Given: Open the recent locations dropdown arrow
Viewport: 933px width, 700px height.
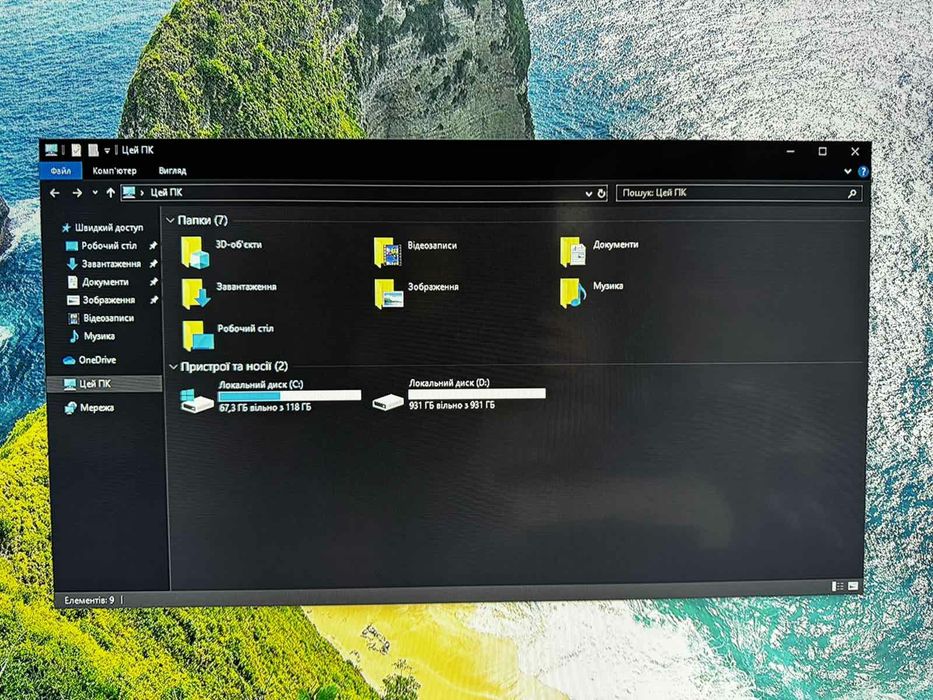Looking at the screenshot, I should point(95,193).
